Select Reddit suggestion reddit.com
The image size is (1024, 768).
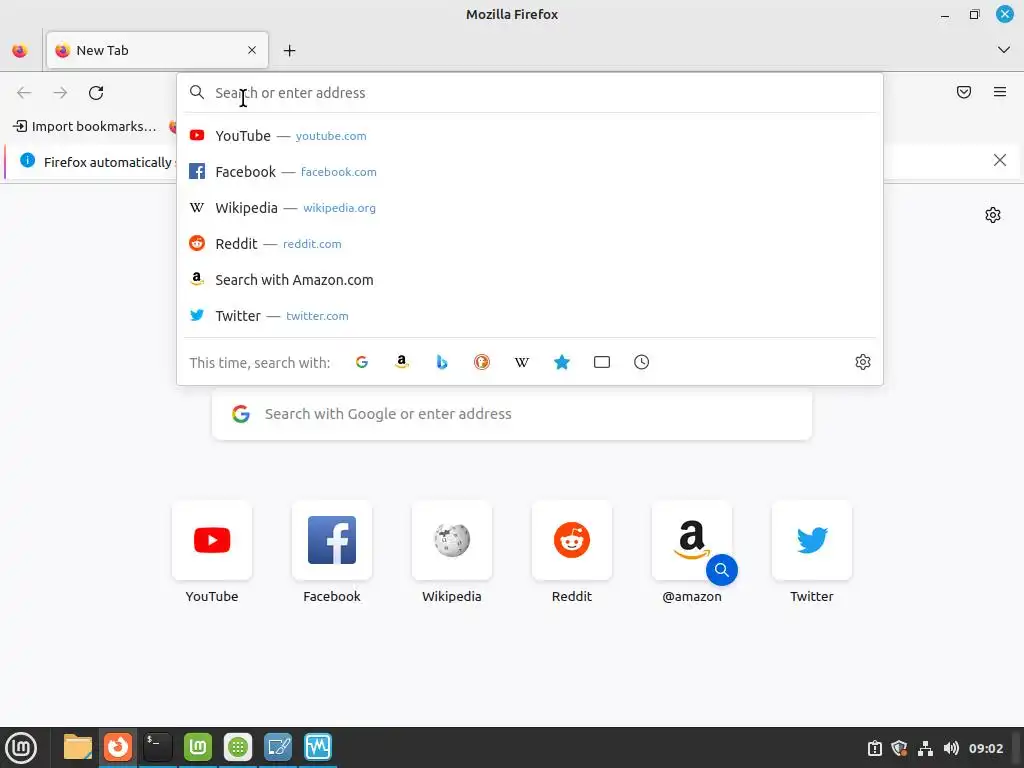[530, 244]
